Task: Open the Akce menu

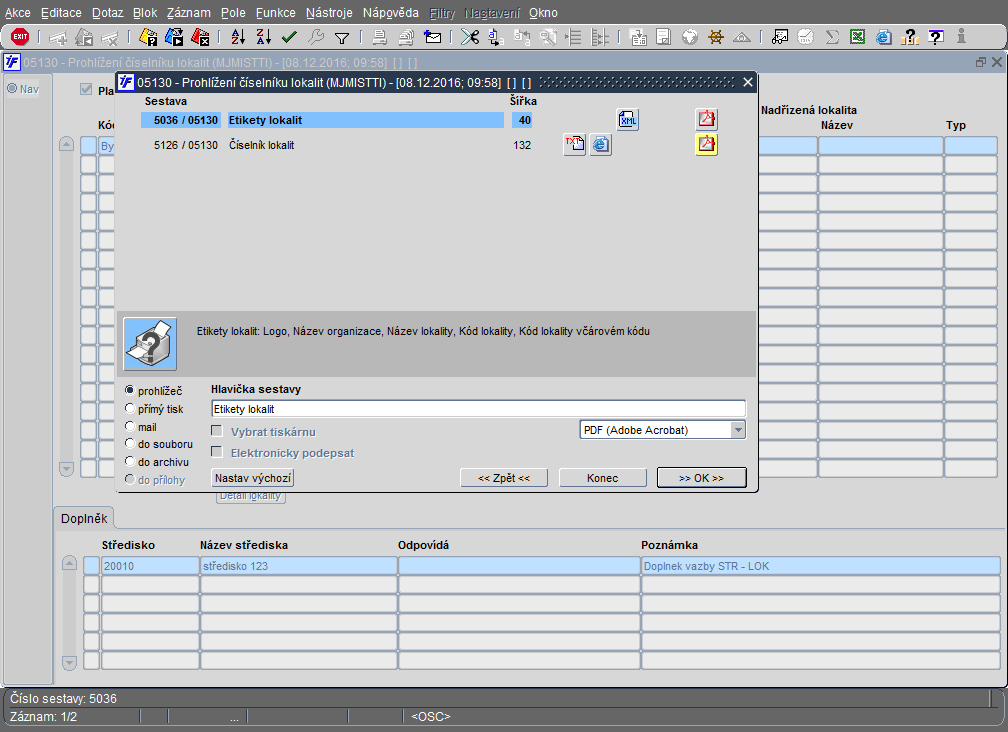Action: click(17, 13)
